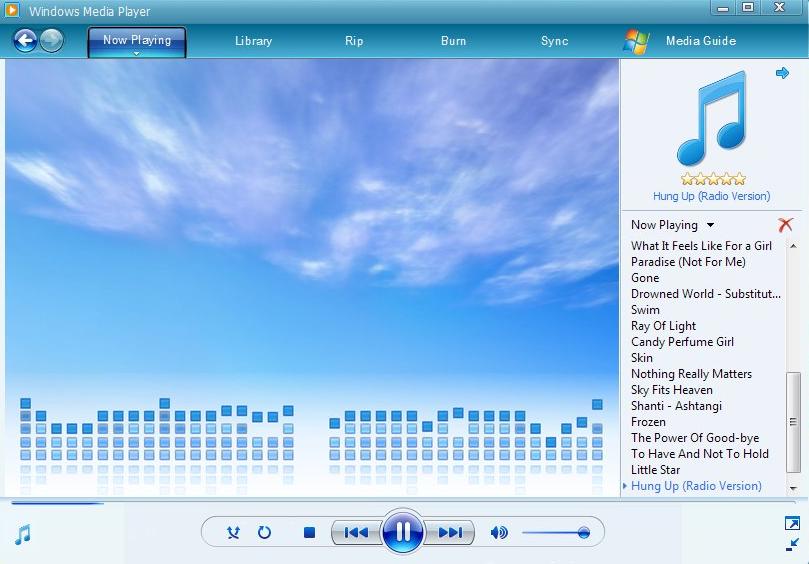This screenshot has width=809, height=564.
Task: Click the playlist scrollbar thumb
Action: coord(794,422)
